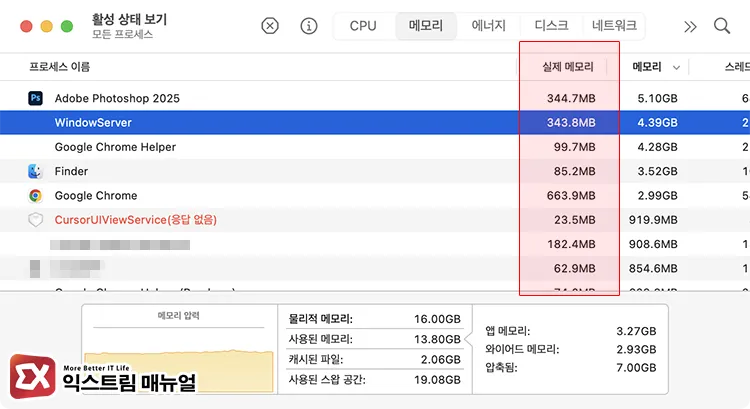This screenshot has height=409, width=750.
Task: Click the stop process (X) icon
Action: [x=270, y=26]
